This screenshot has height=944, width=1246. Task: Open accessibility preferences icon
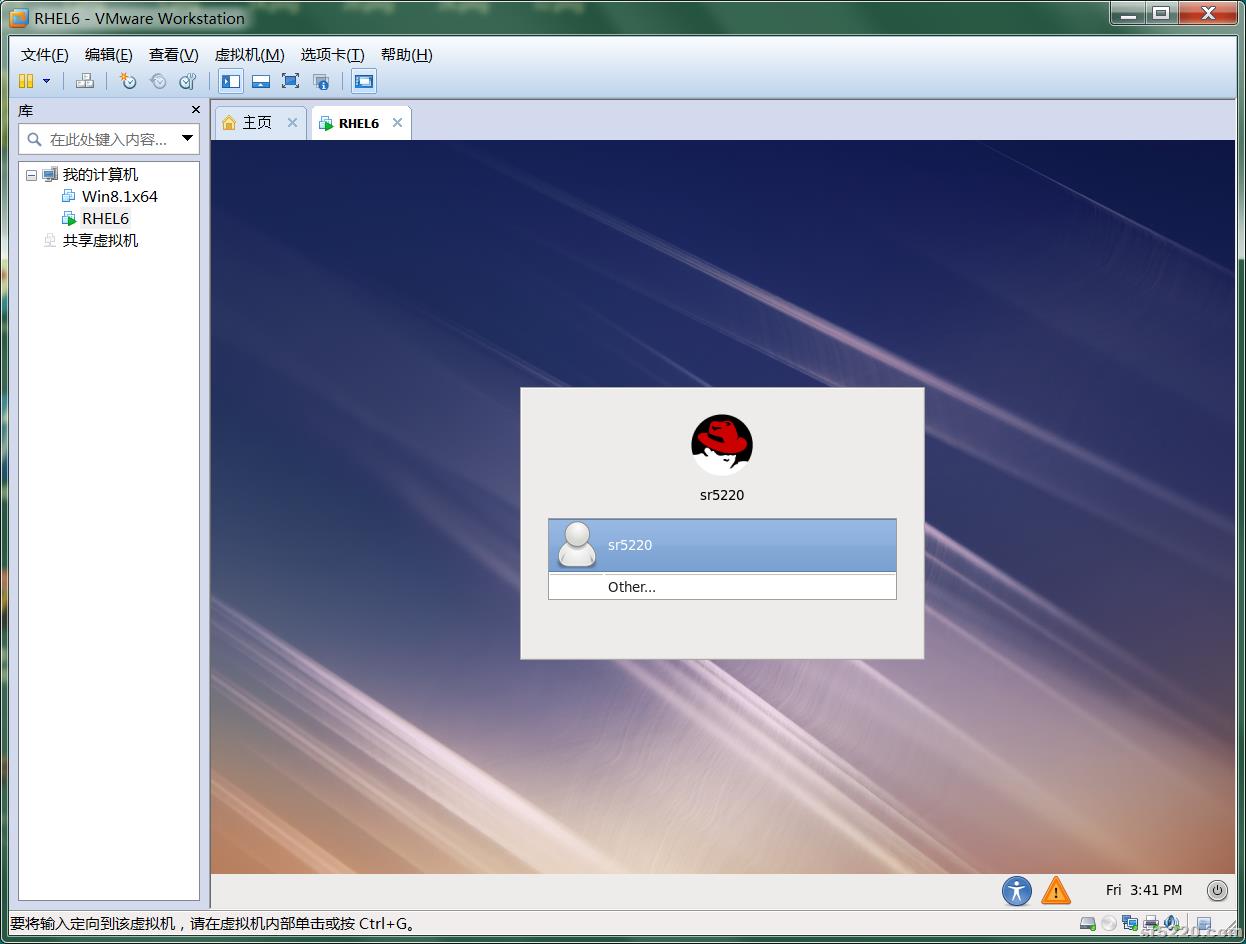pyautogui.click(x=1017, y=890)
